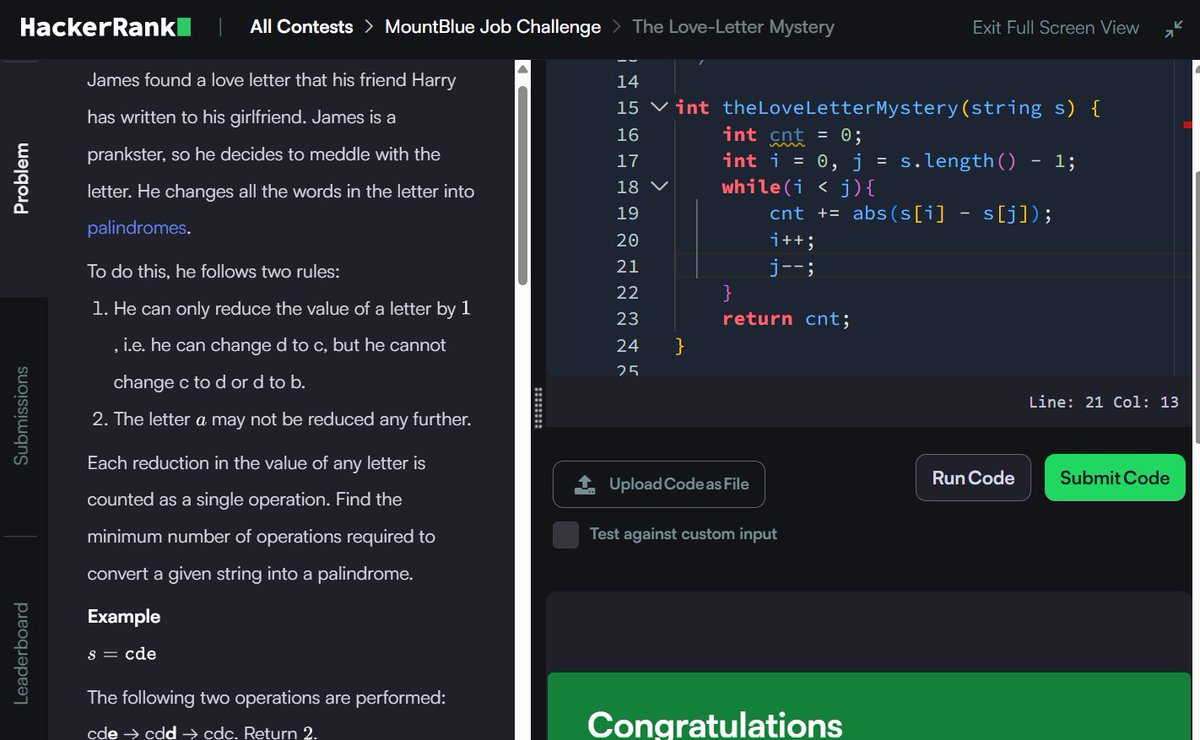Click the Line 21 Col 13 status text
1200x740 pixels.
[x=1103, y=402]
